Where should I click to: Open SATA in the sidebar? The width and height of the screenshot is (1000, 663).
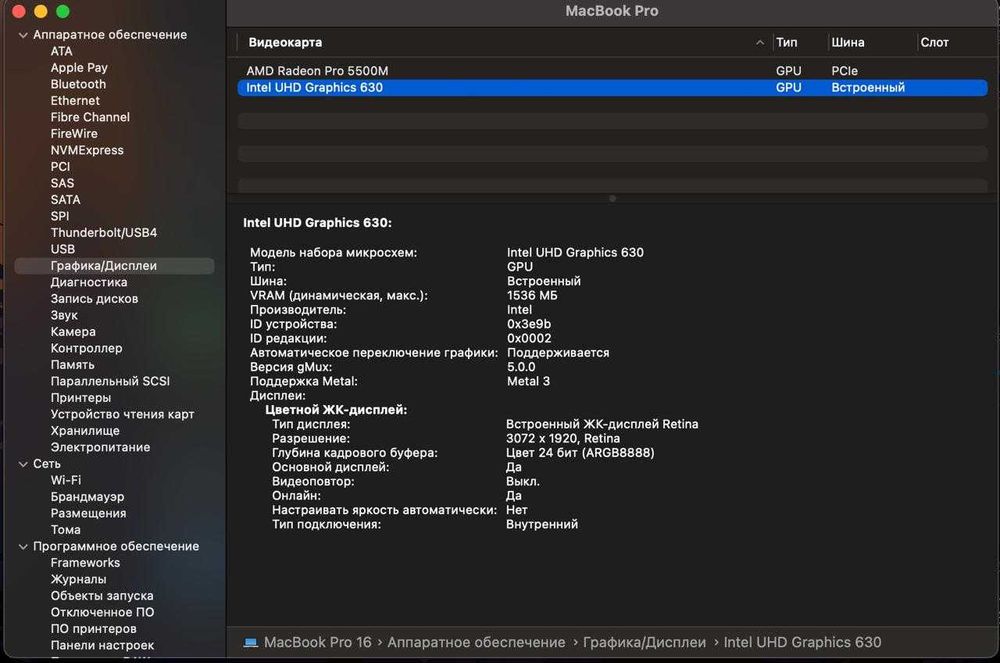[66, 200]
